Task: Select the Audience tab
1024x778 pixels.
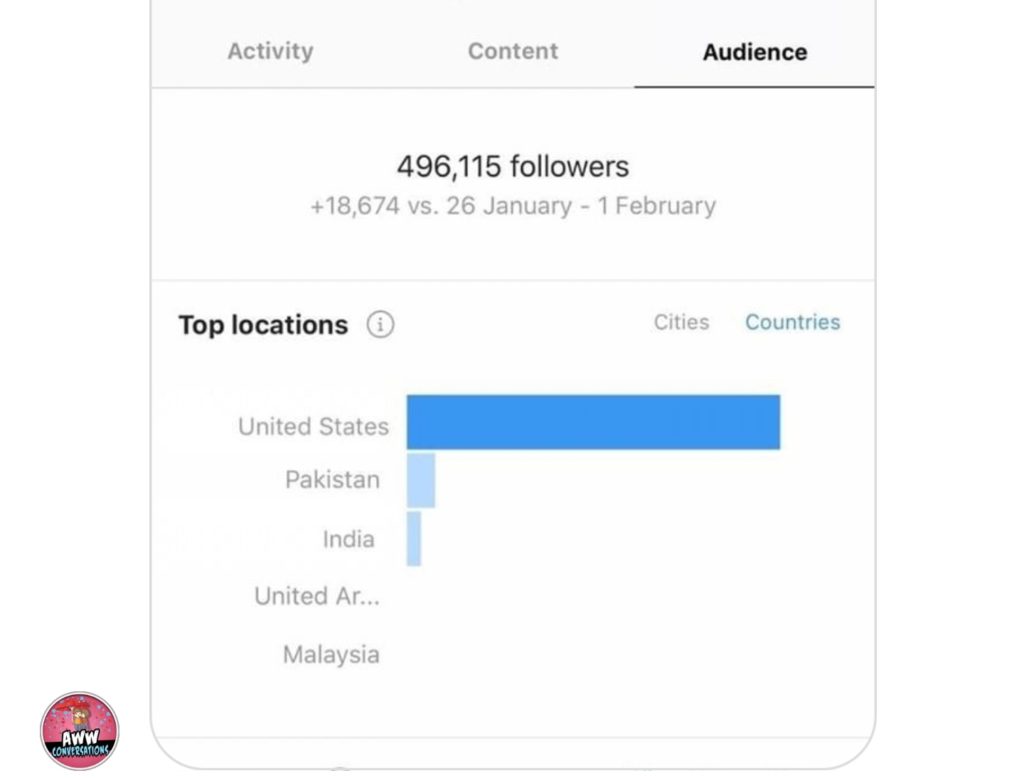Action: pyautogui.click(x=755, y=52)
